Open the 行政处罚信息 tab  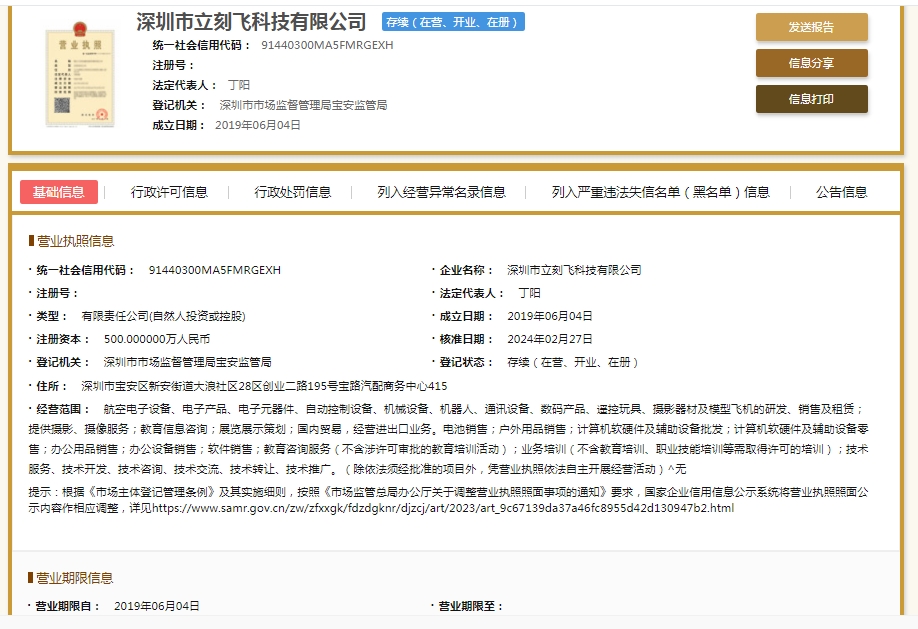[292, 192]
